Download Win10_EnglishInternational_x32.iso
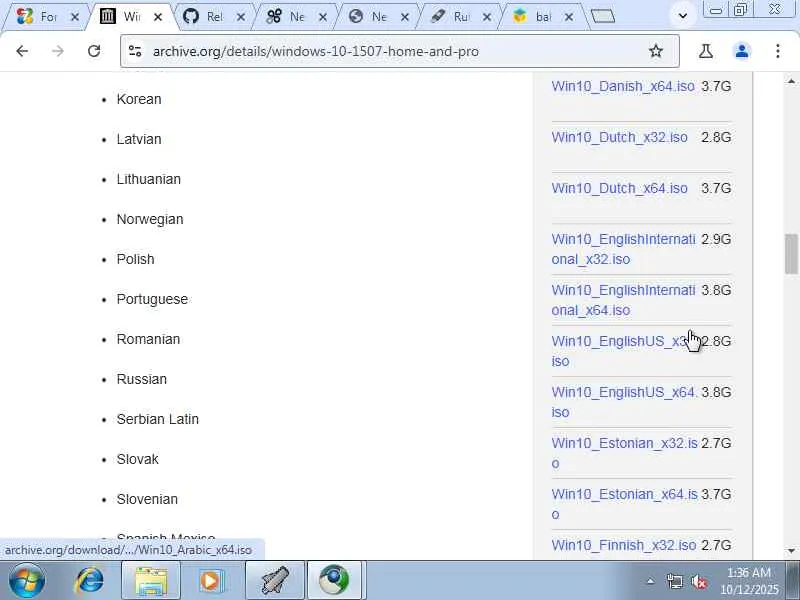Image resolution: width=800 pixels, height=600 pixels. pos(623,249)
